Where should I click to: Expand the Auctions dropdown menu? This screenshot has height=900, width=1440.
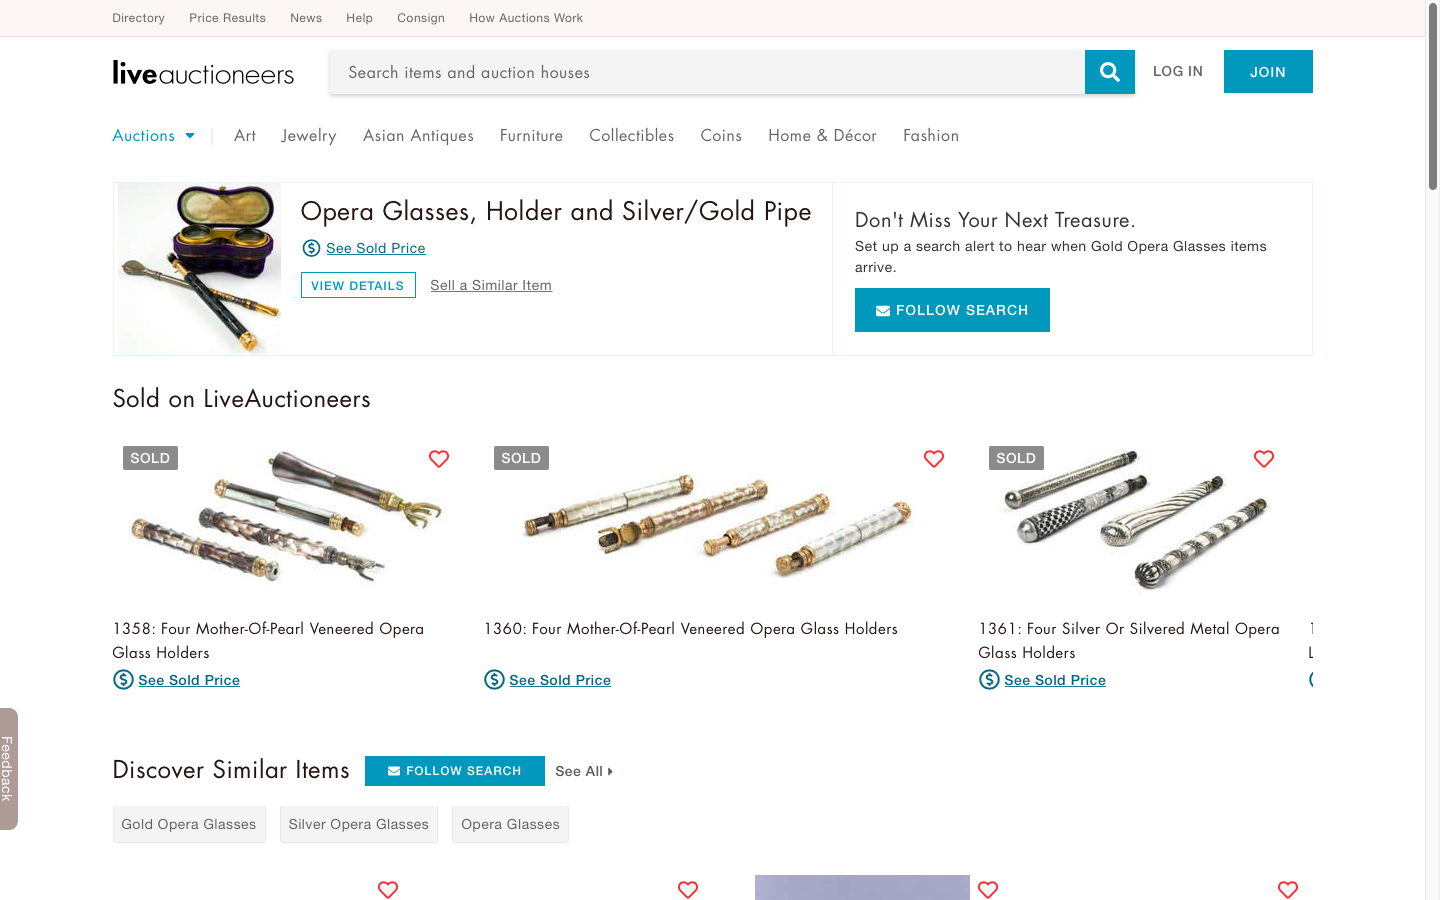pos(154,136)
